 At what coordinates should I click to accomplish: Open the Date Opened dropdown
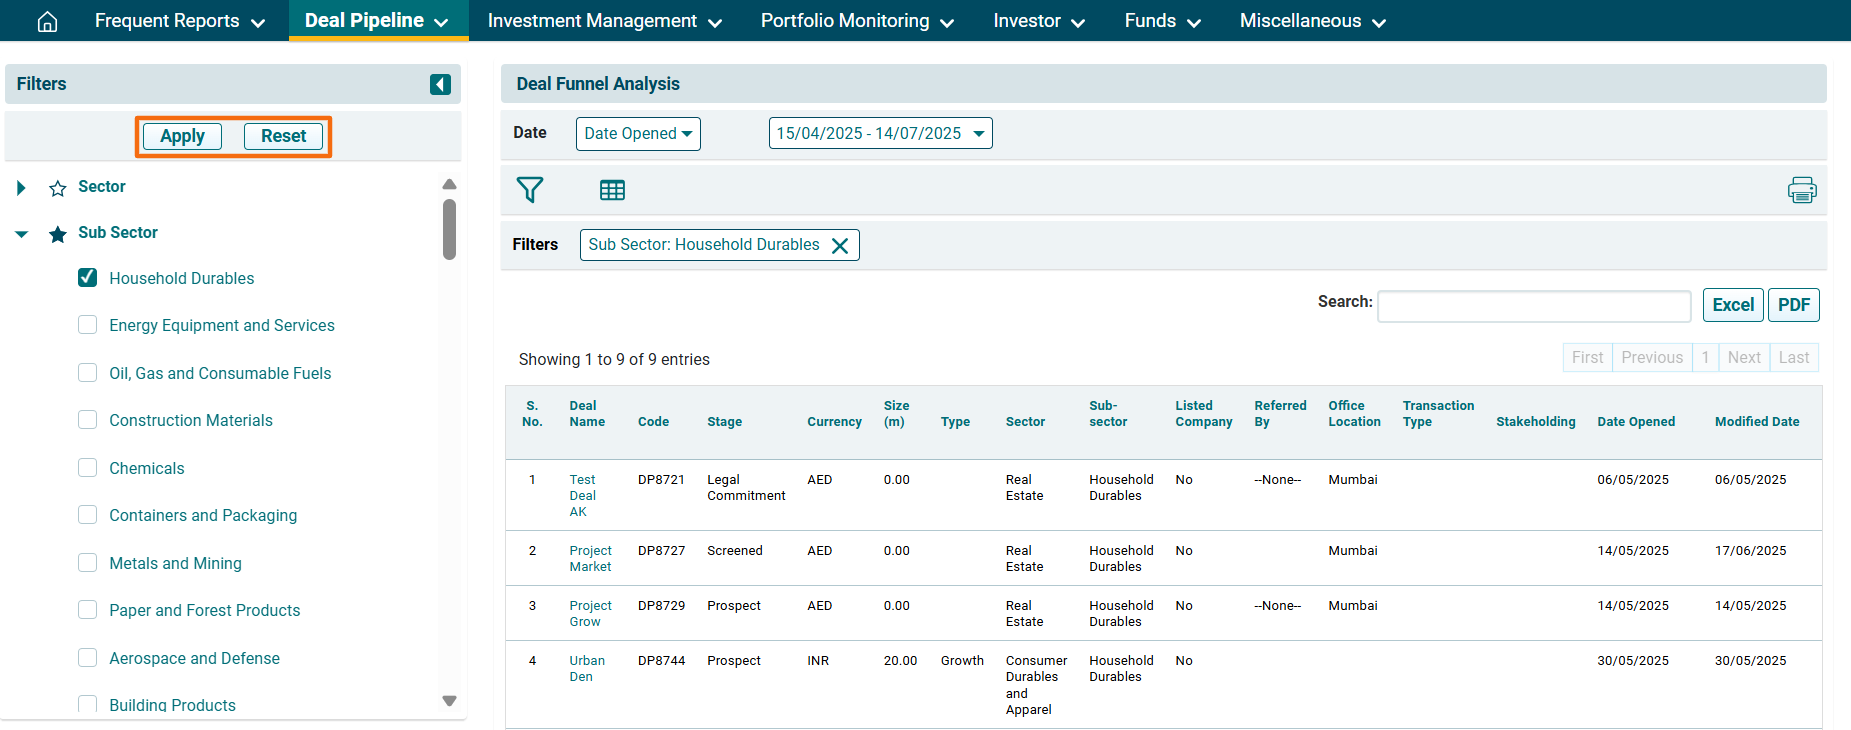[638, 134]
